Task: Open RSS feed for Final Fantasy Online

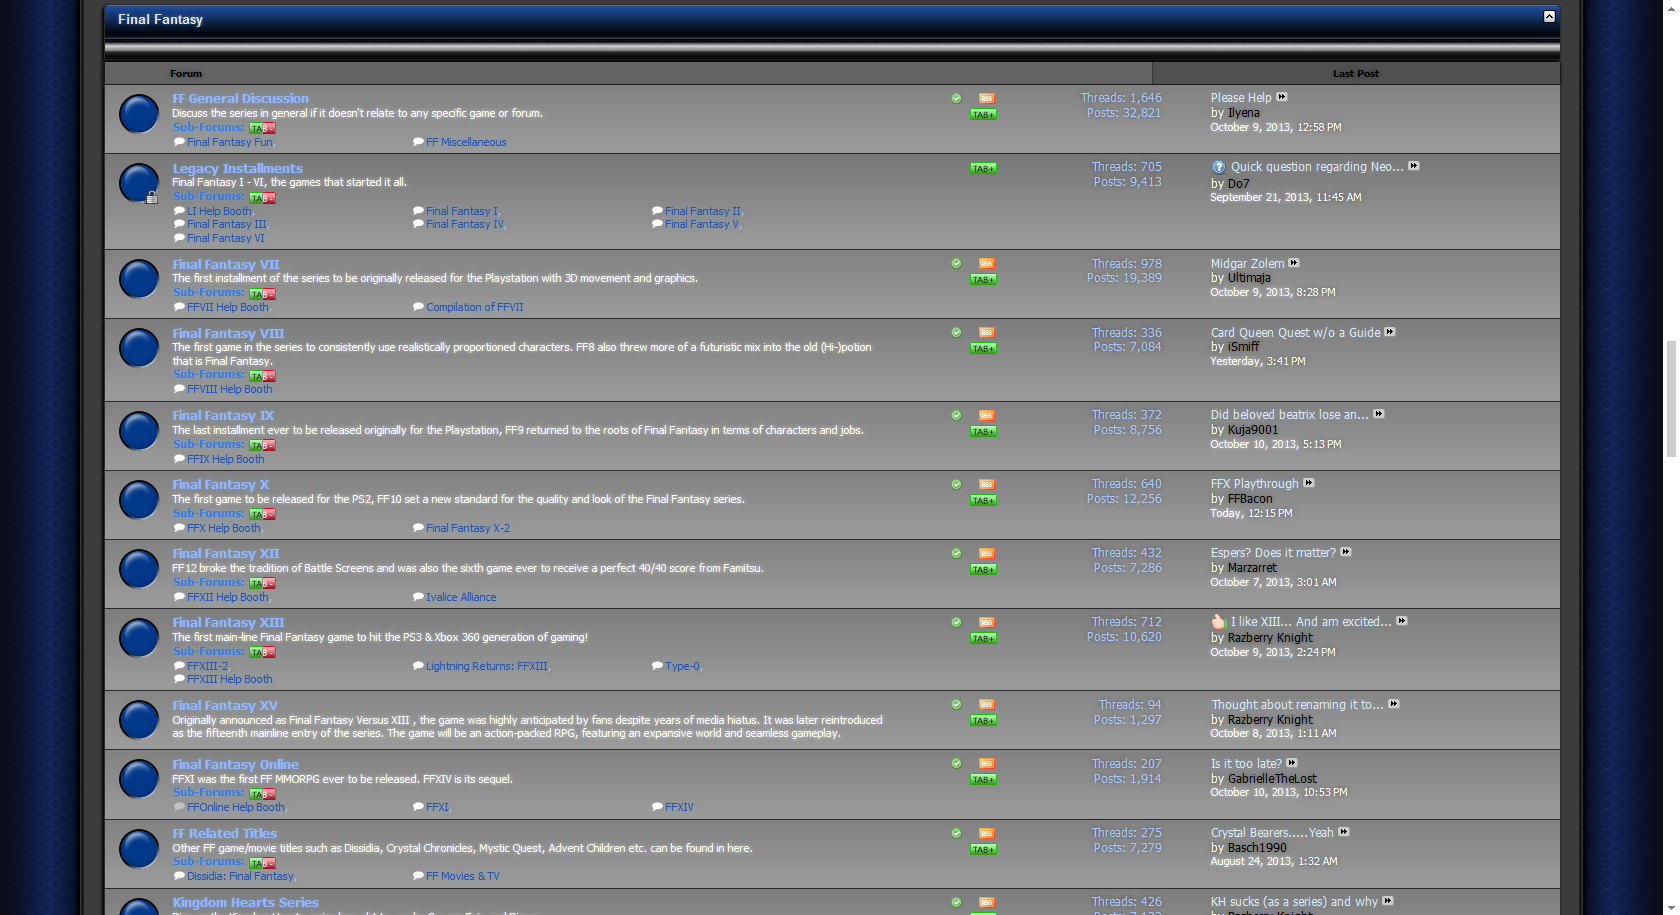Action: point(986,764)
